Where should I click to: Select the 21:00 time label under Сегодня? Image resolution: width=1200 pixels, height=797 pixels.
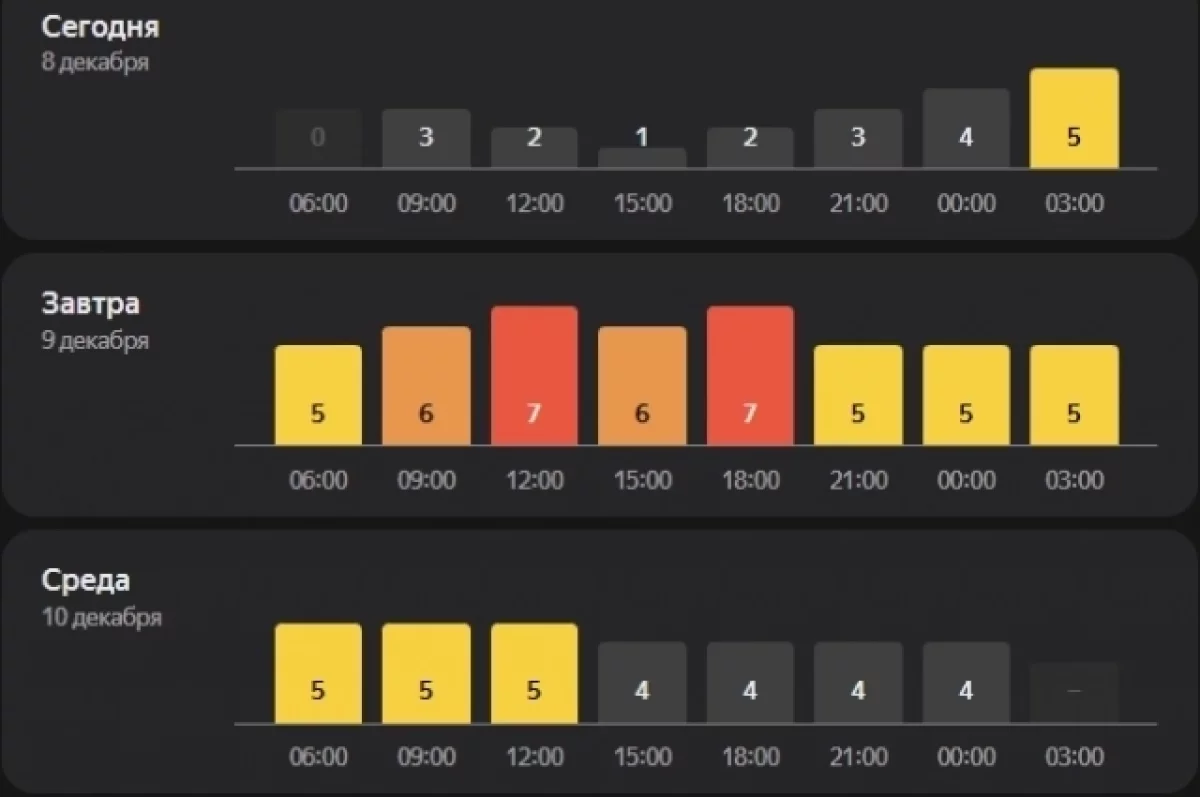tap(858, 204)
